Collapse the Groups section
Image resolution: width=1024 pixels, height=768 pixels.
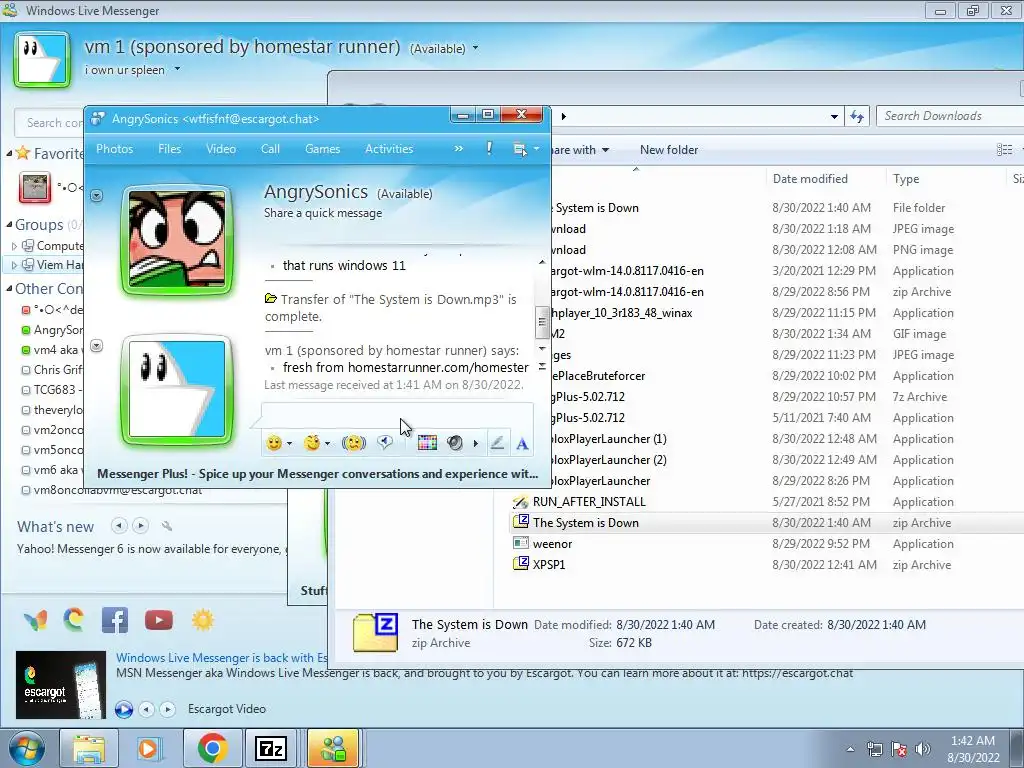pos(9,225)
